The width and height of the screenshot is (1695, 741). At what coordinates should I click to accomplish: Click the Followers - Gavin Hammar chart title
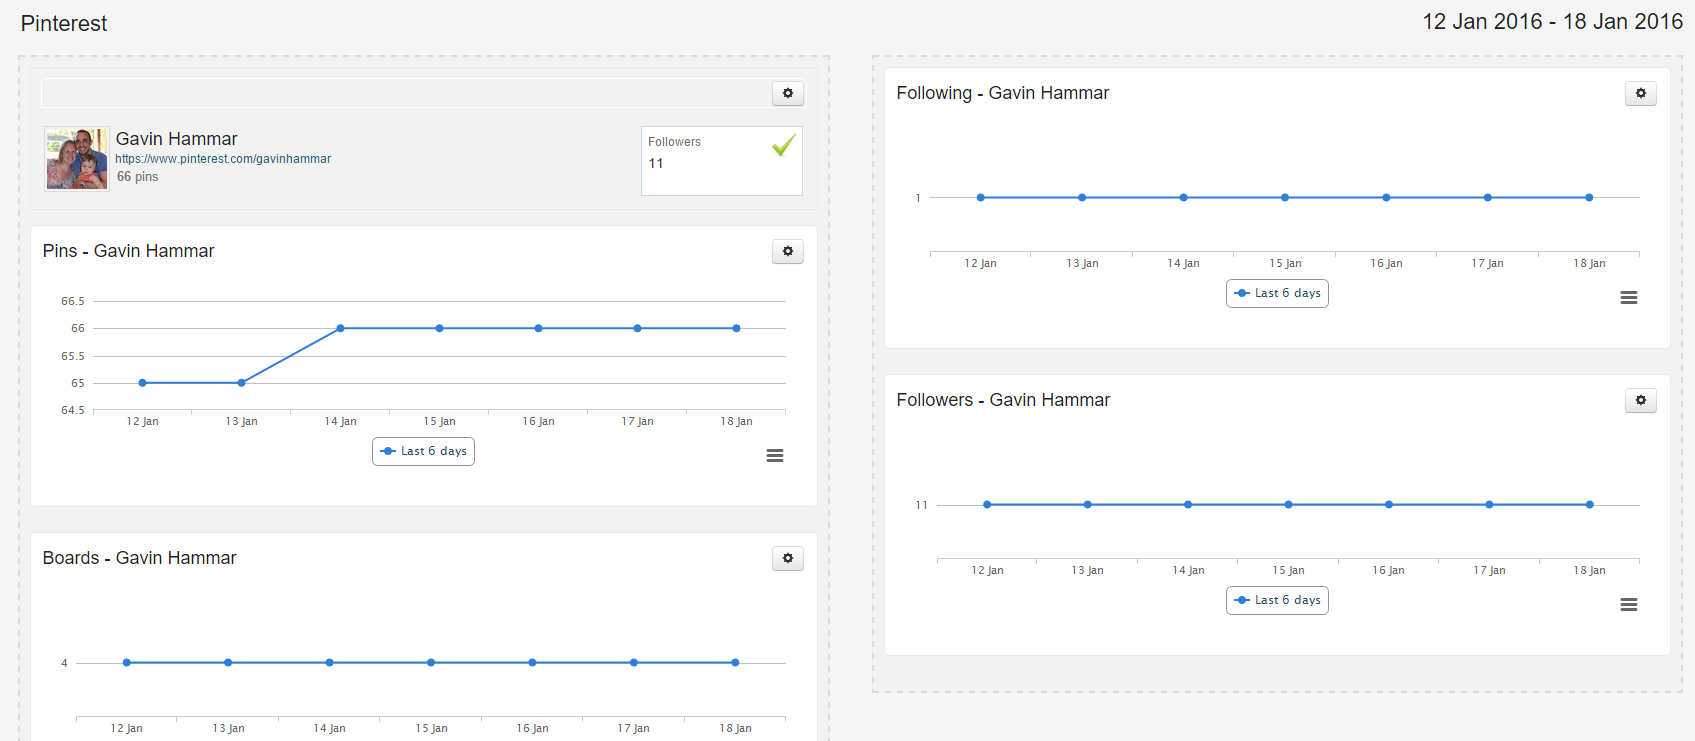1003,400
